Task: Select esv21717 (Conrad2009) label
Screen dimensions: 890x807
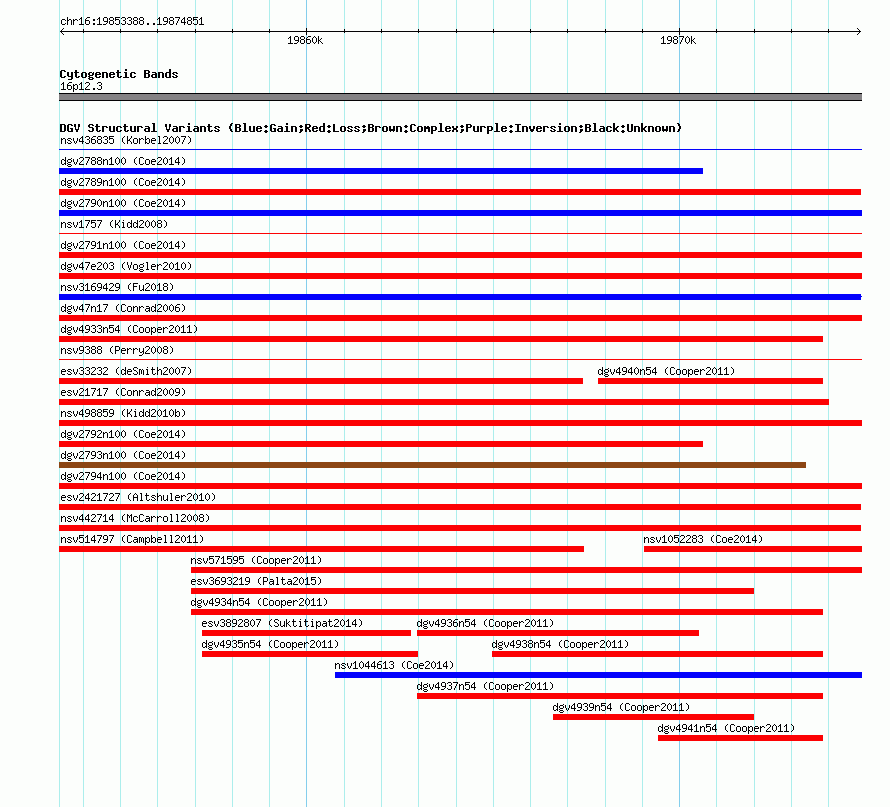Action: click(x=123, y=392)
